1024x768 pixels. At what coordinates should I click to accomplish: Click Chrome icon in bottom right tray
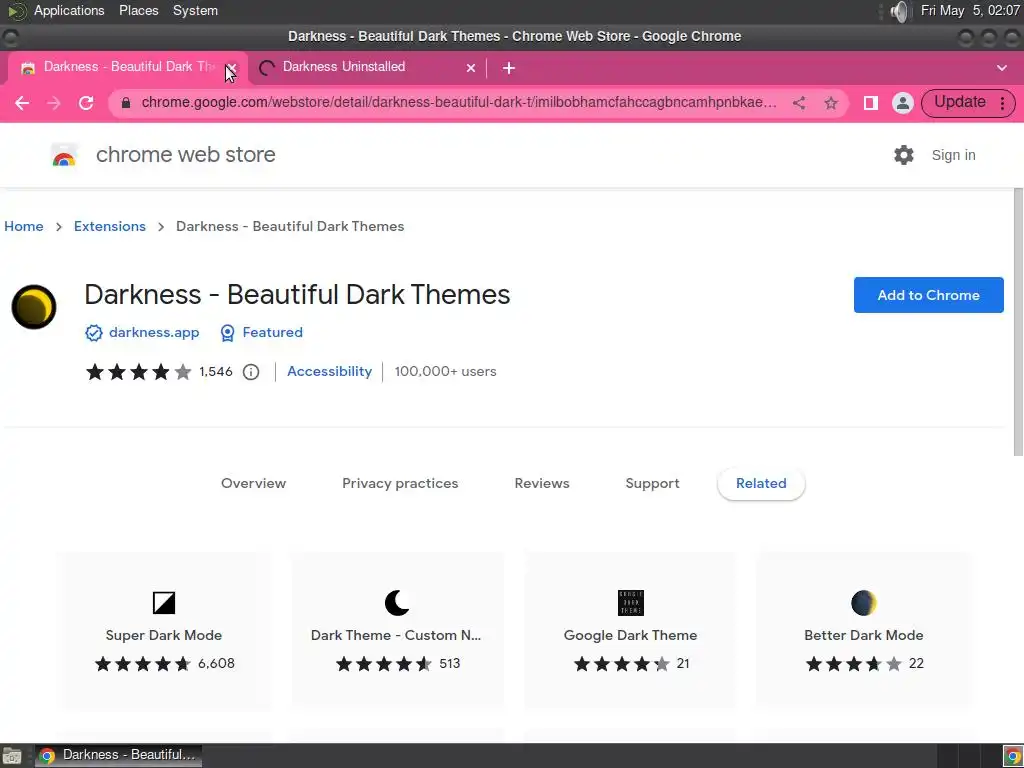click(1012, 756)
